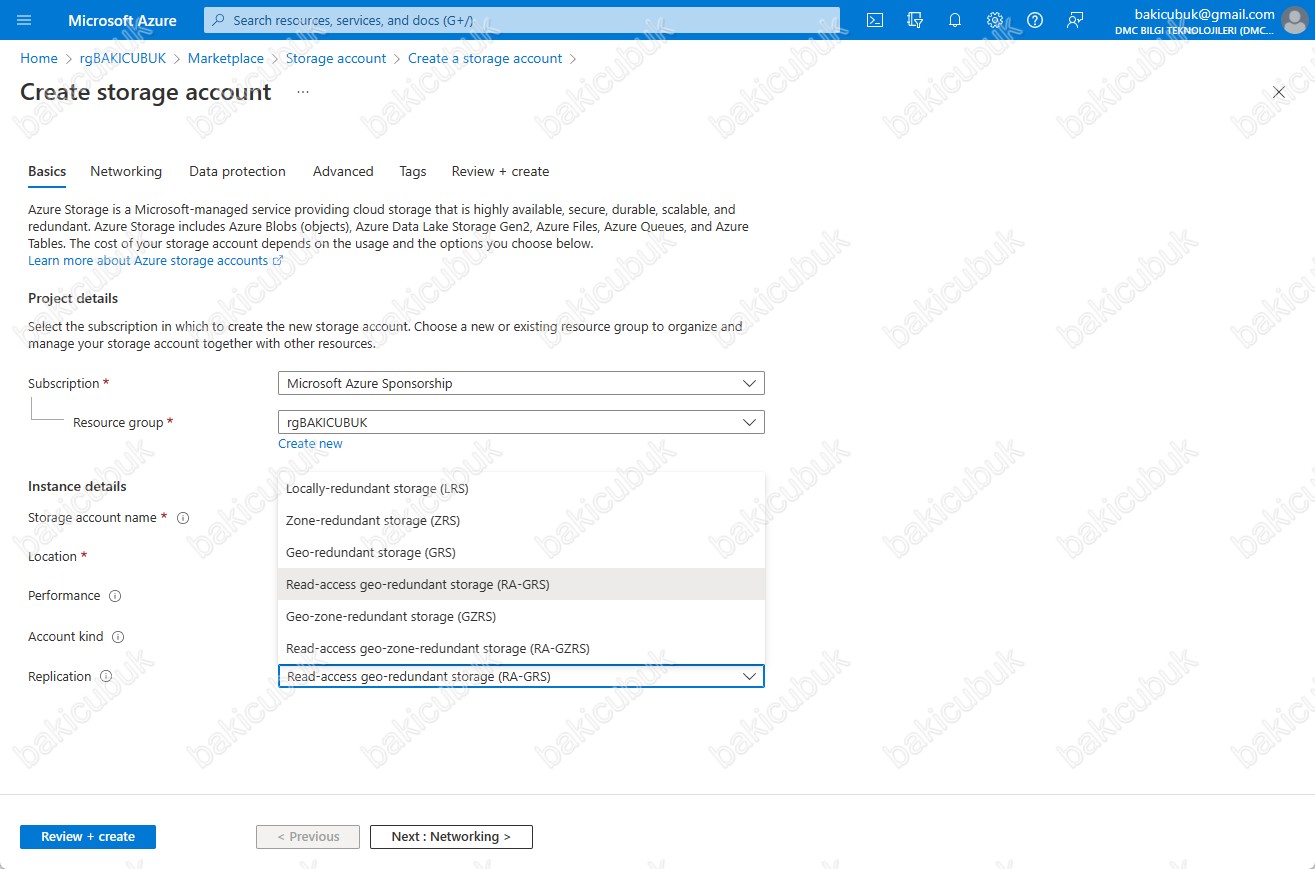Open the Subscription dropdown
This screenshot has width=1315, height=869.
(x=521, y=383)
